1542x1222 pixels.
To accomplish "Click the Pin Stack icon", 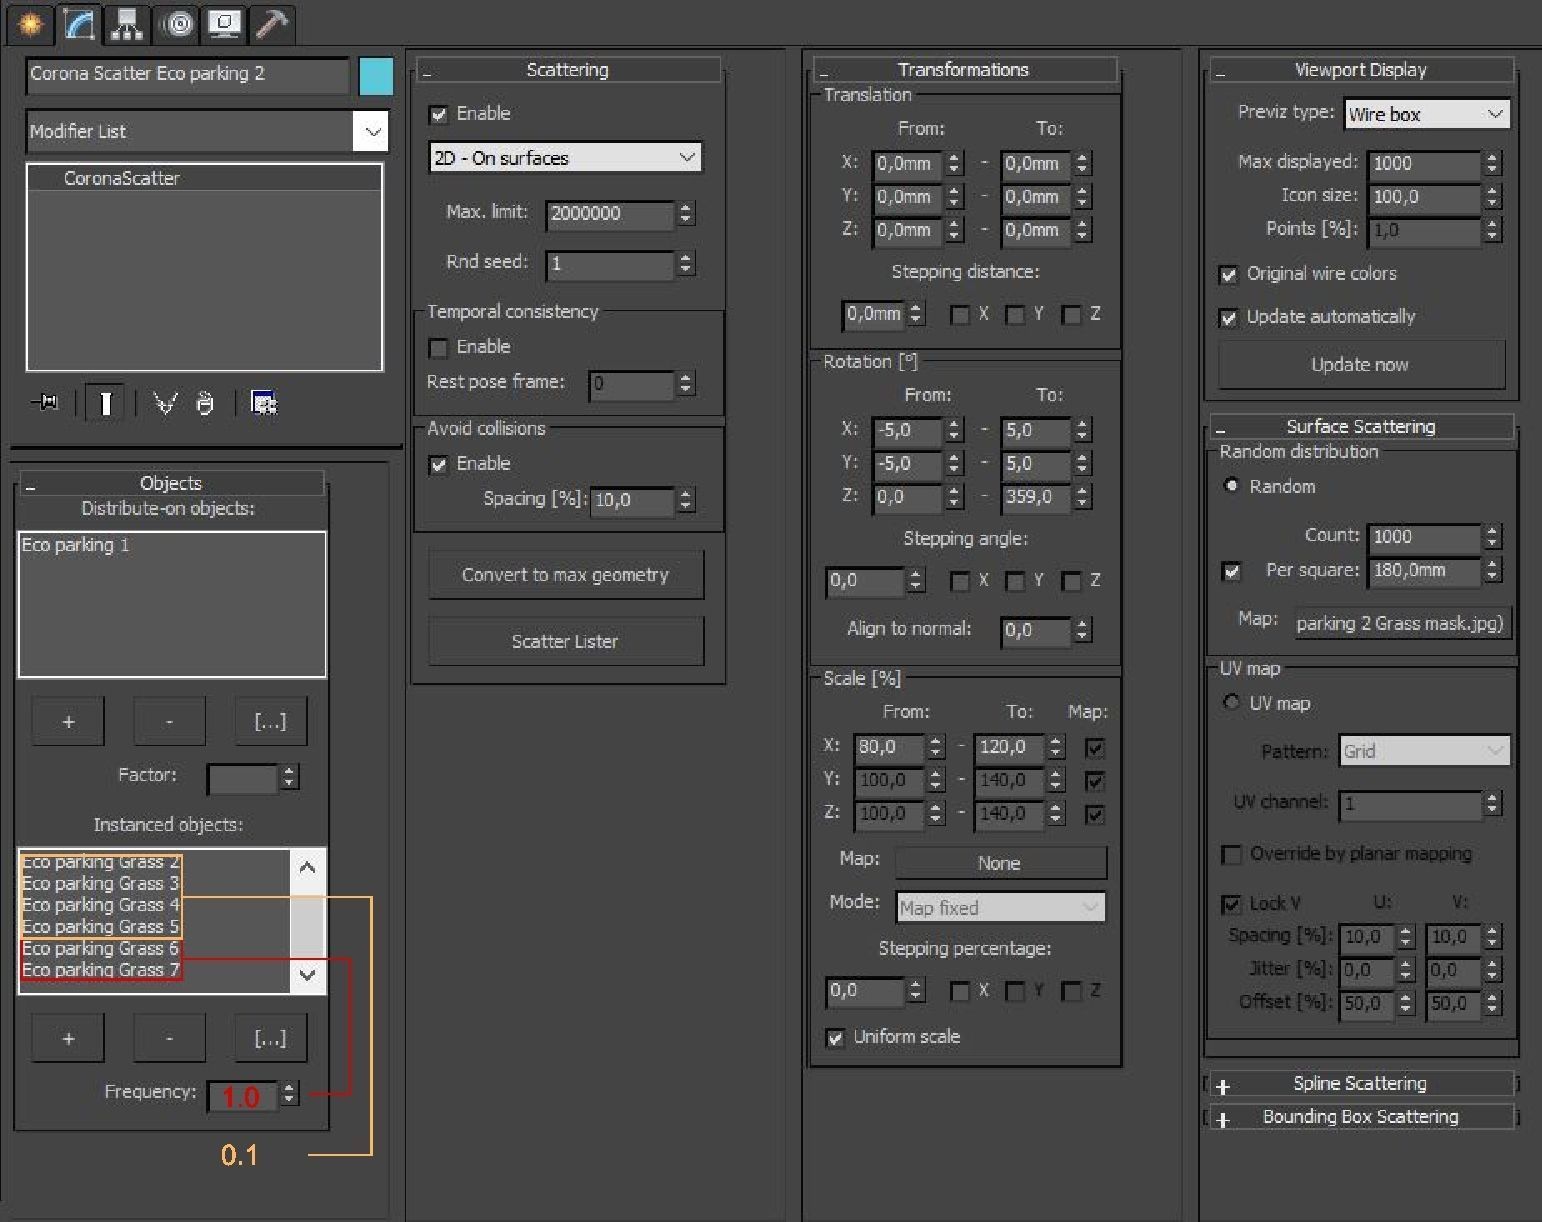I will [x=46, y=403].
